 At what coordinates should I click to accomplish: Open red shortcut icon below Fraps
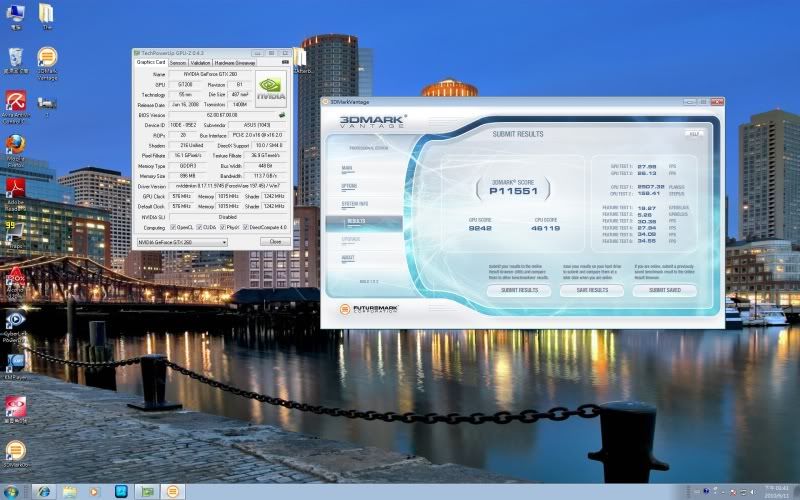16,283
